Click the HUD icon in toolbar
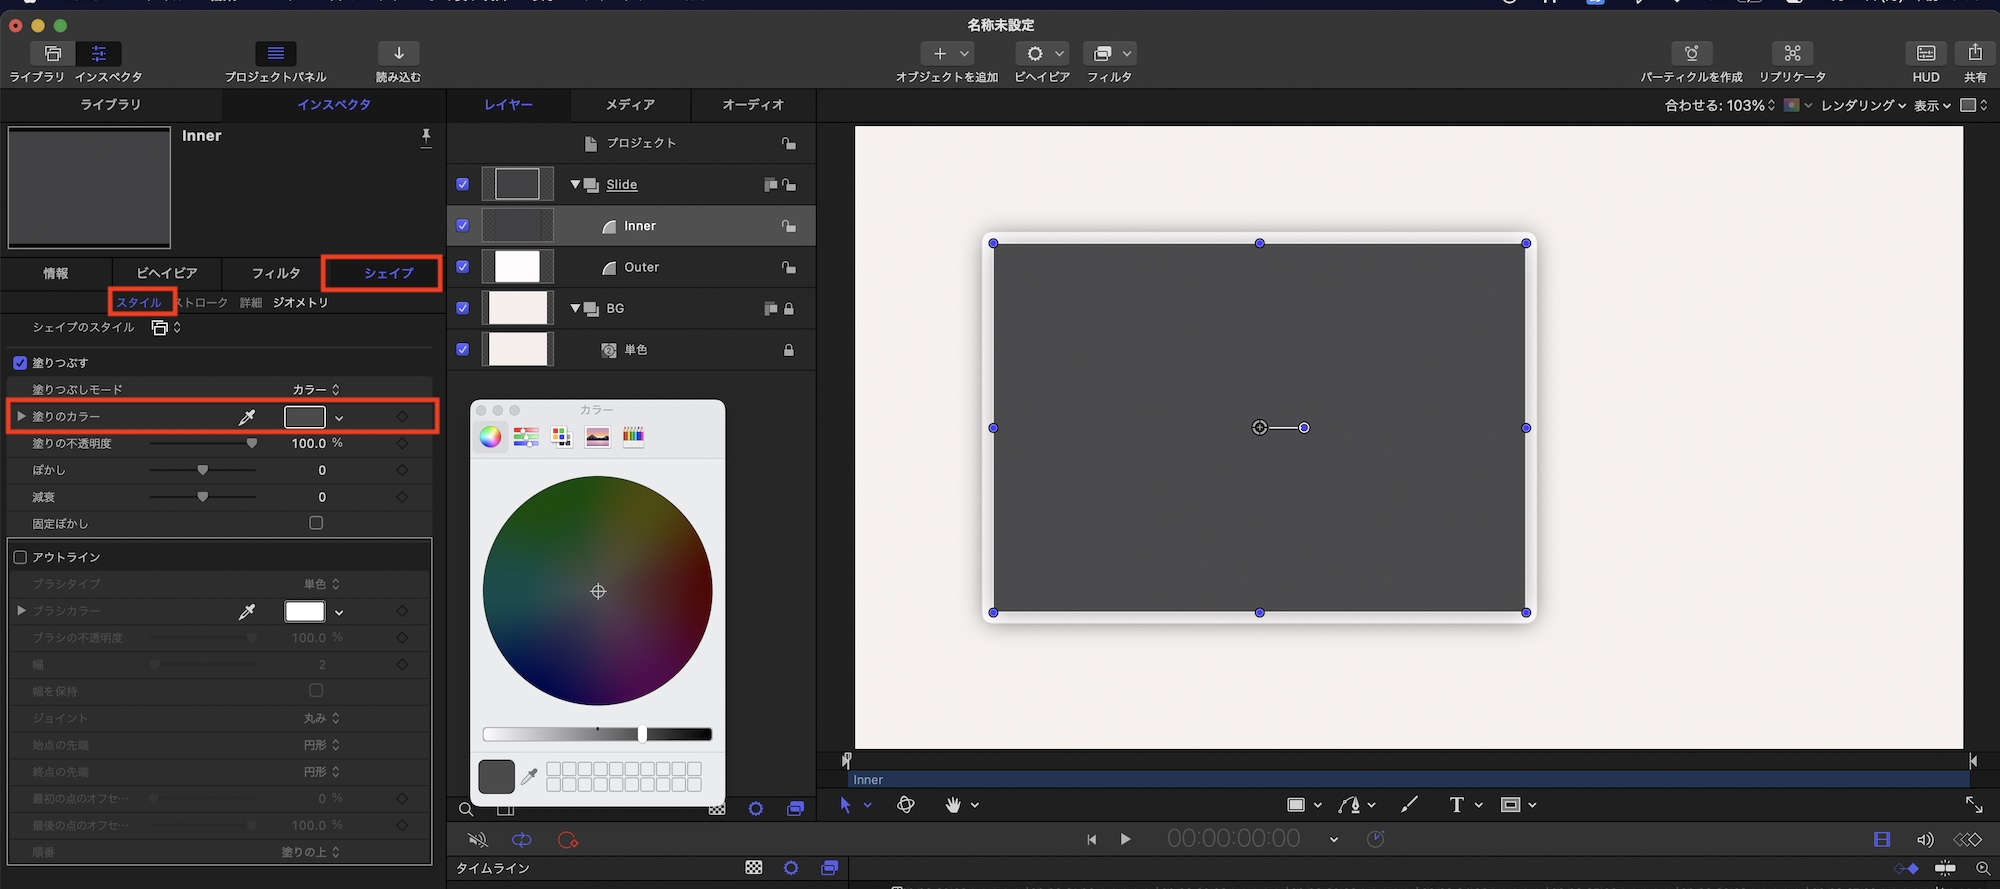Image resolution: width=2000 pixels, height=889 pixels. click(x=1925, y=54)
